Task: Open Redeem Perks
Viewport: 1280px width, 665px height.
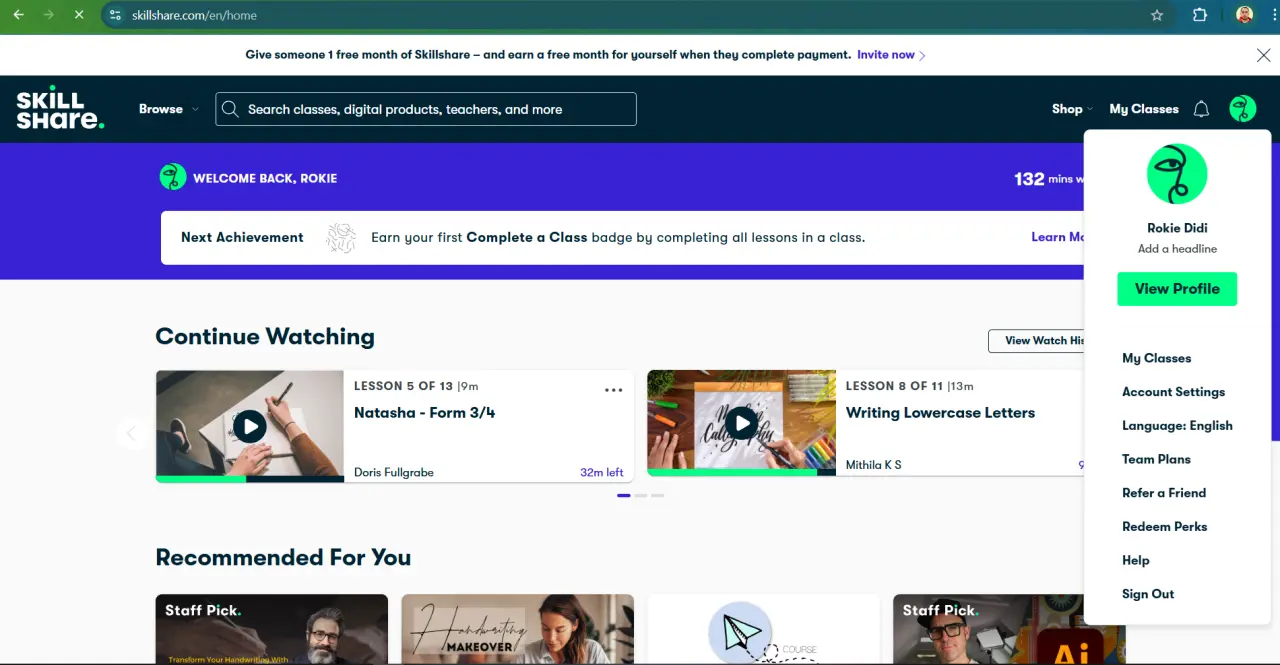Action: [x=1164, y=527]
